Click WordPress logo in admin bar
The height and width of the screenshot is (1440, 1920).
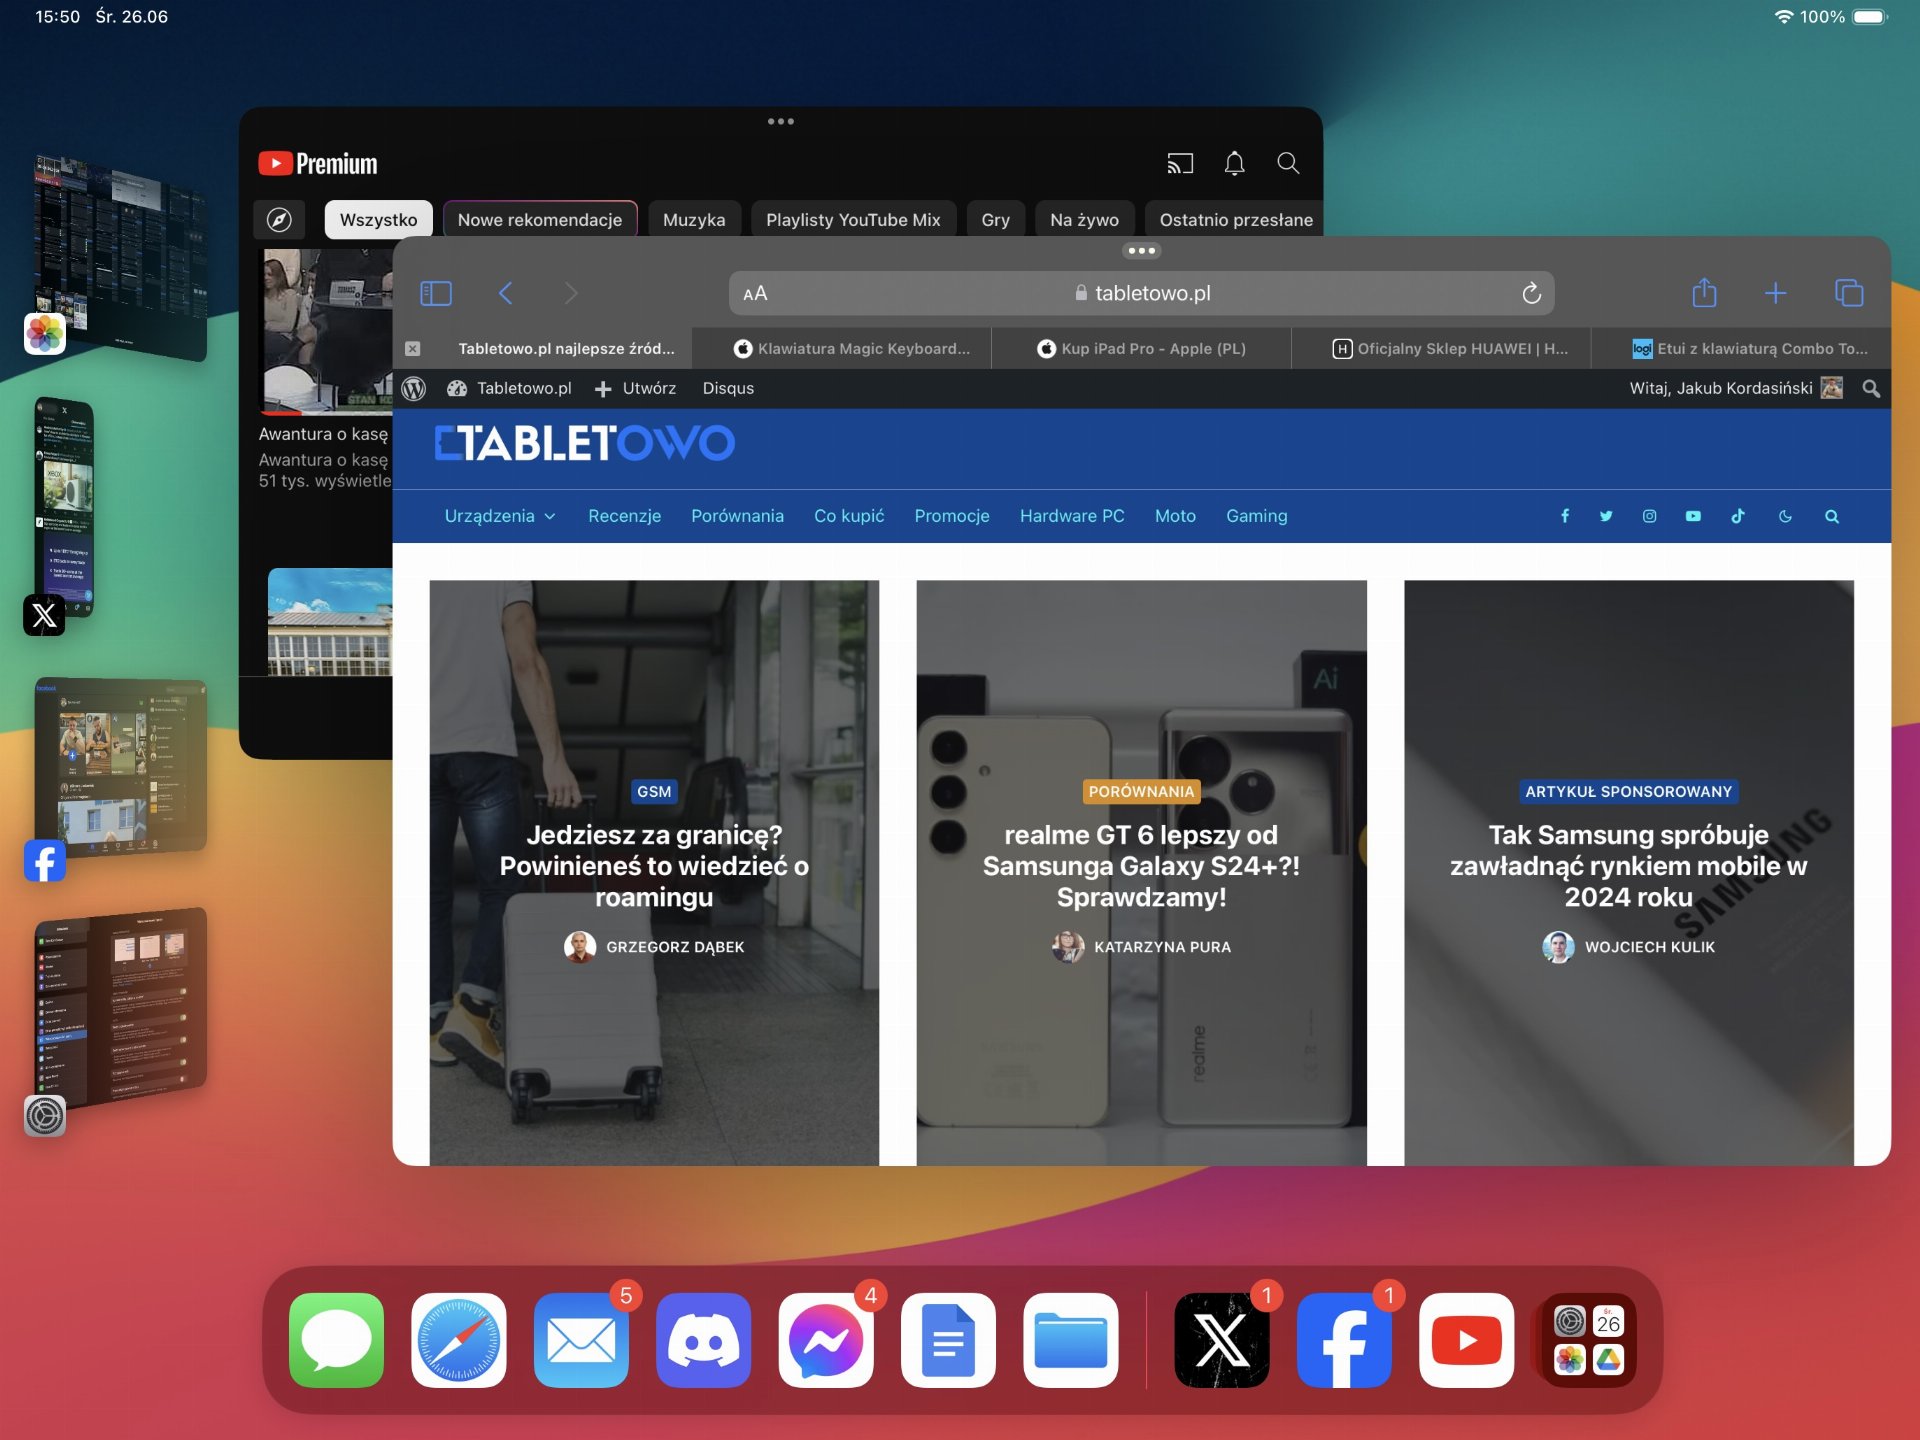coord(414,389)
